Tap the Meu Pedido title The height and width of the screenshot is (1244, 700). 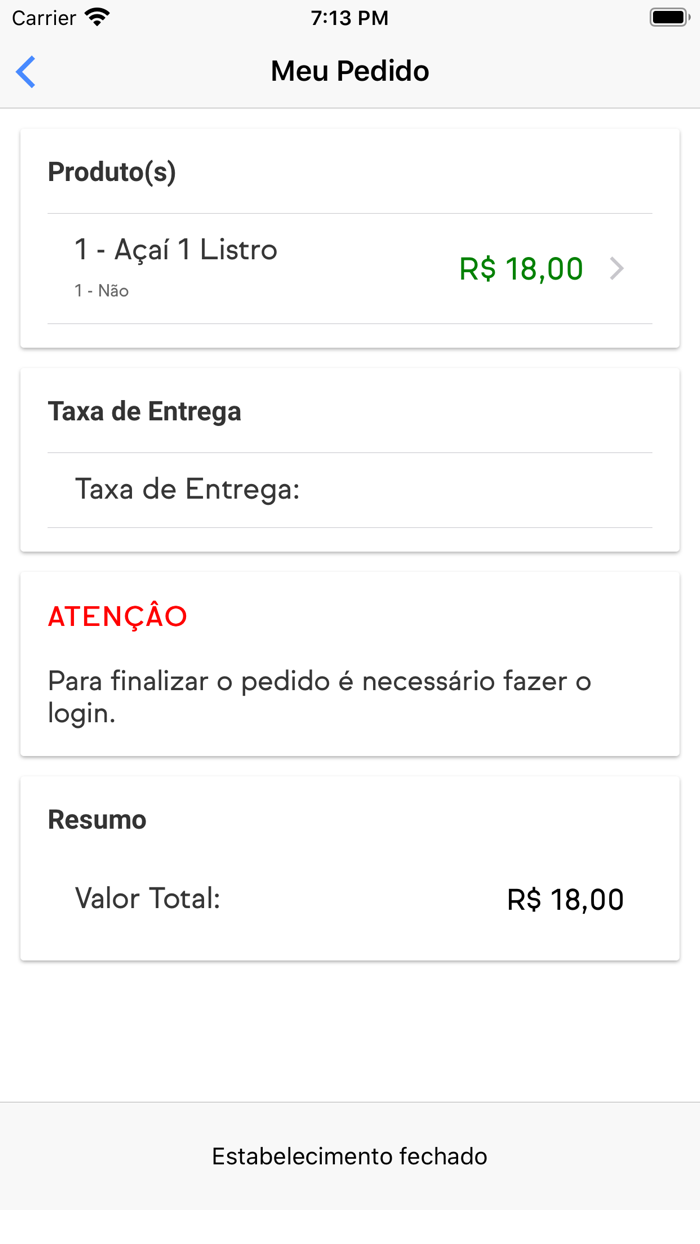tap(349, 71)
